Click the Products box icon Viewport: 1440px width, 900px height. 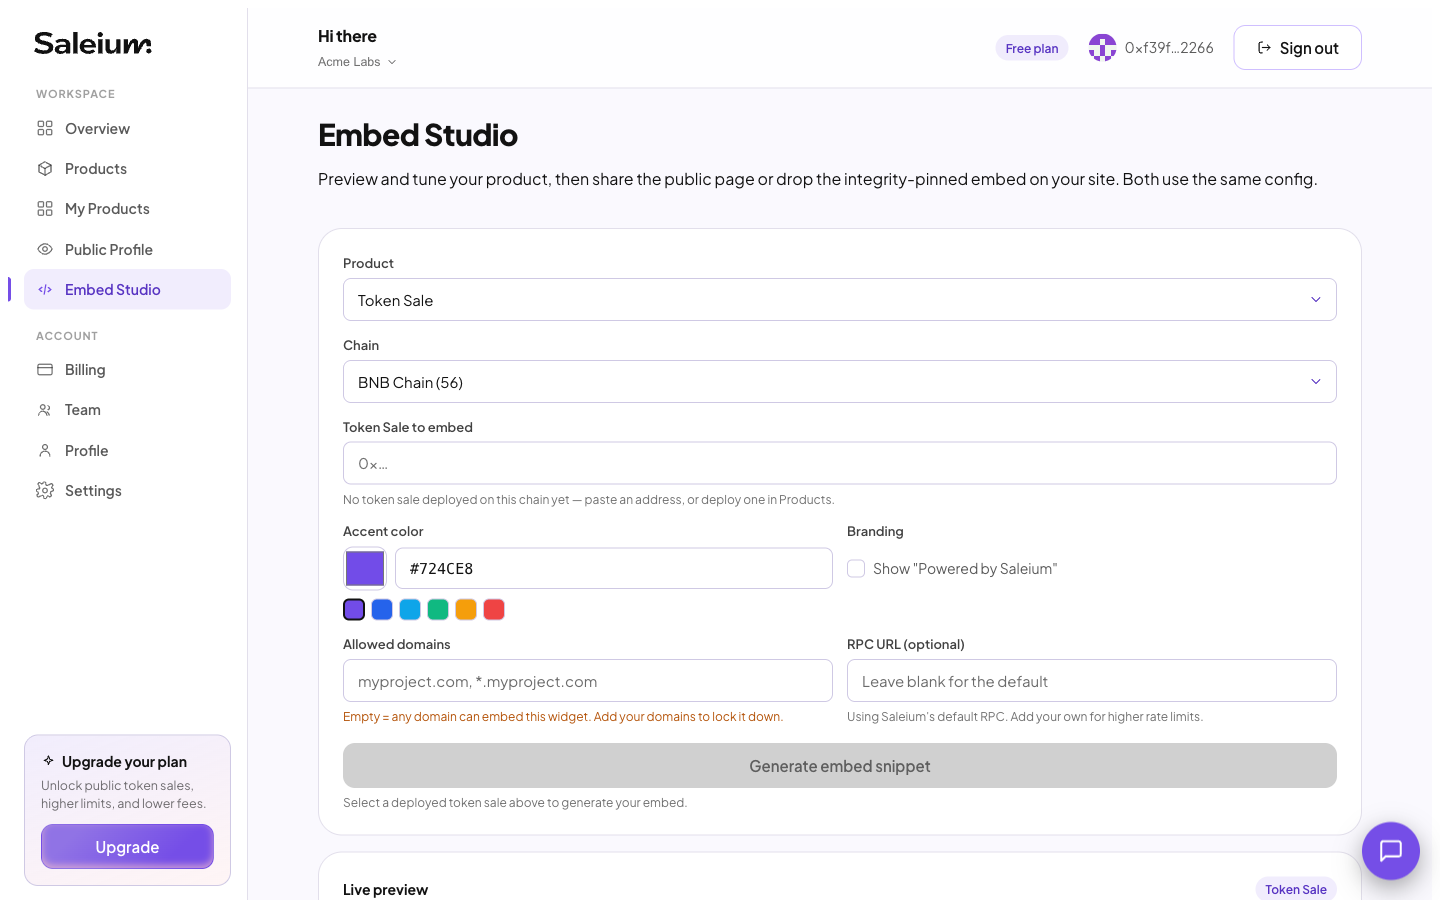pyautogui.click(x=45, y=168)
